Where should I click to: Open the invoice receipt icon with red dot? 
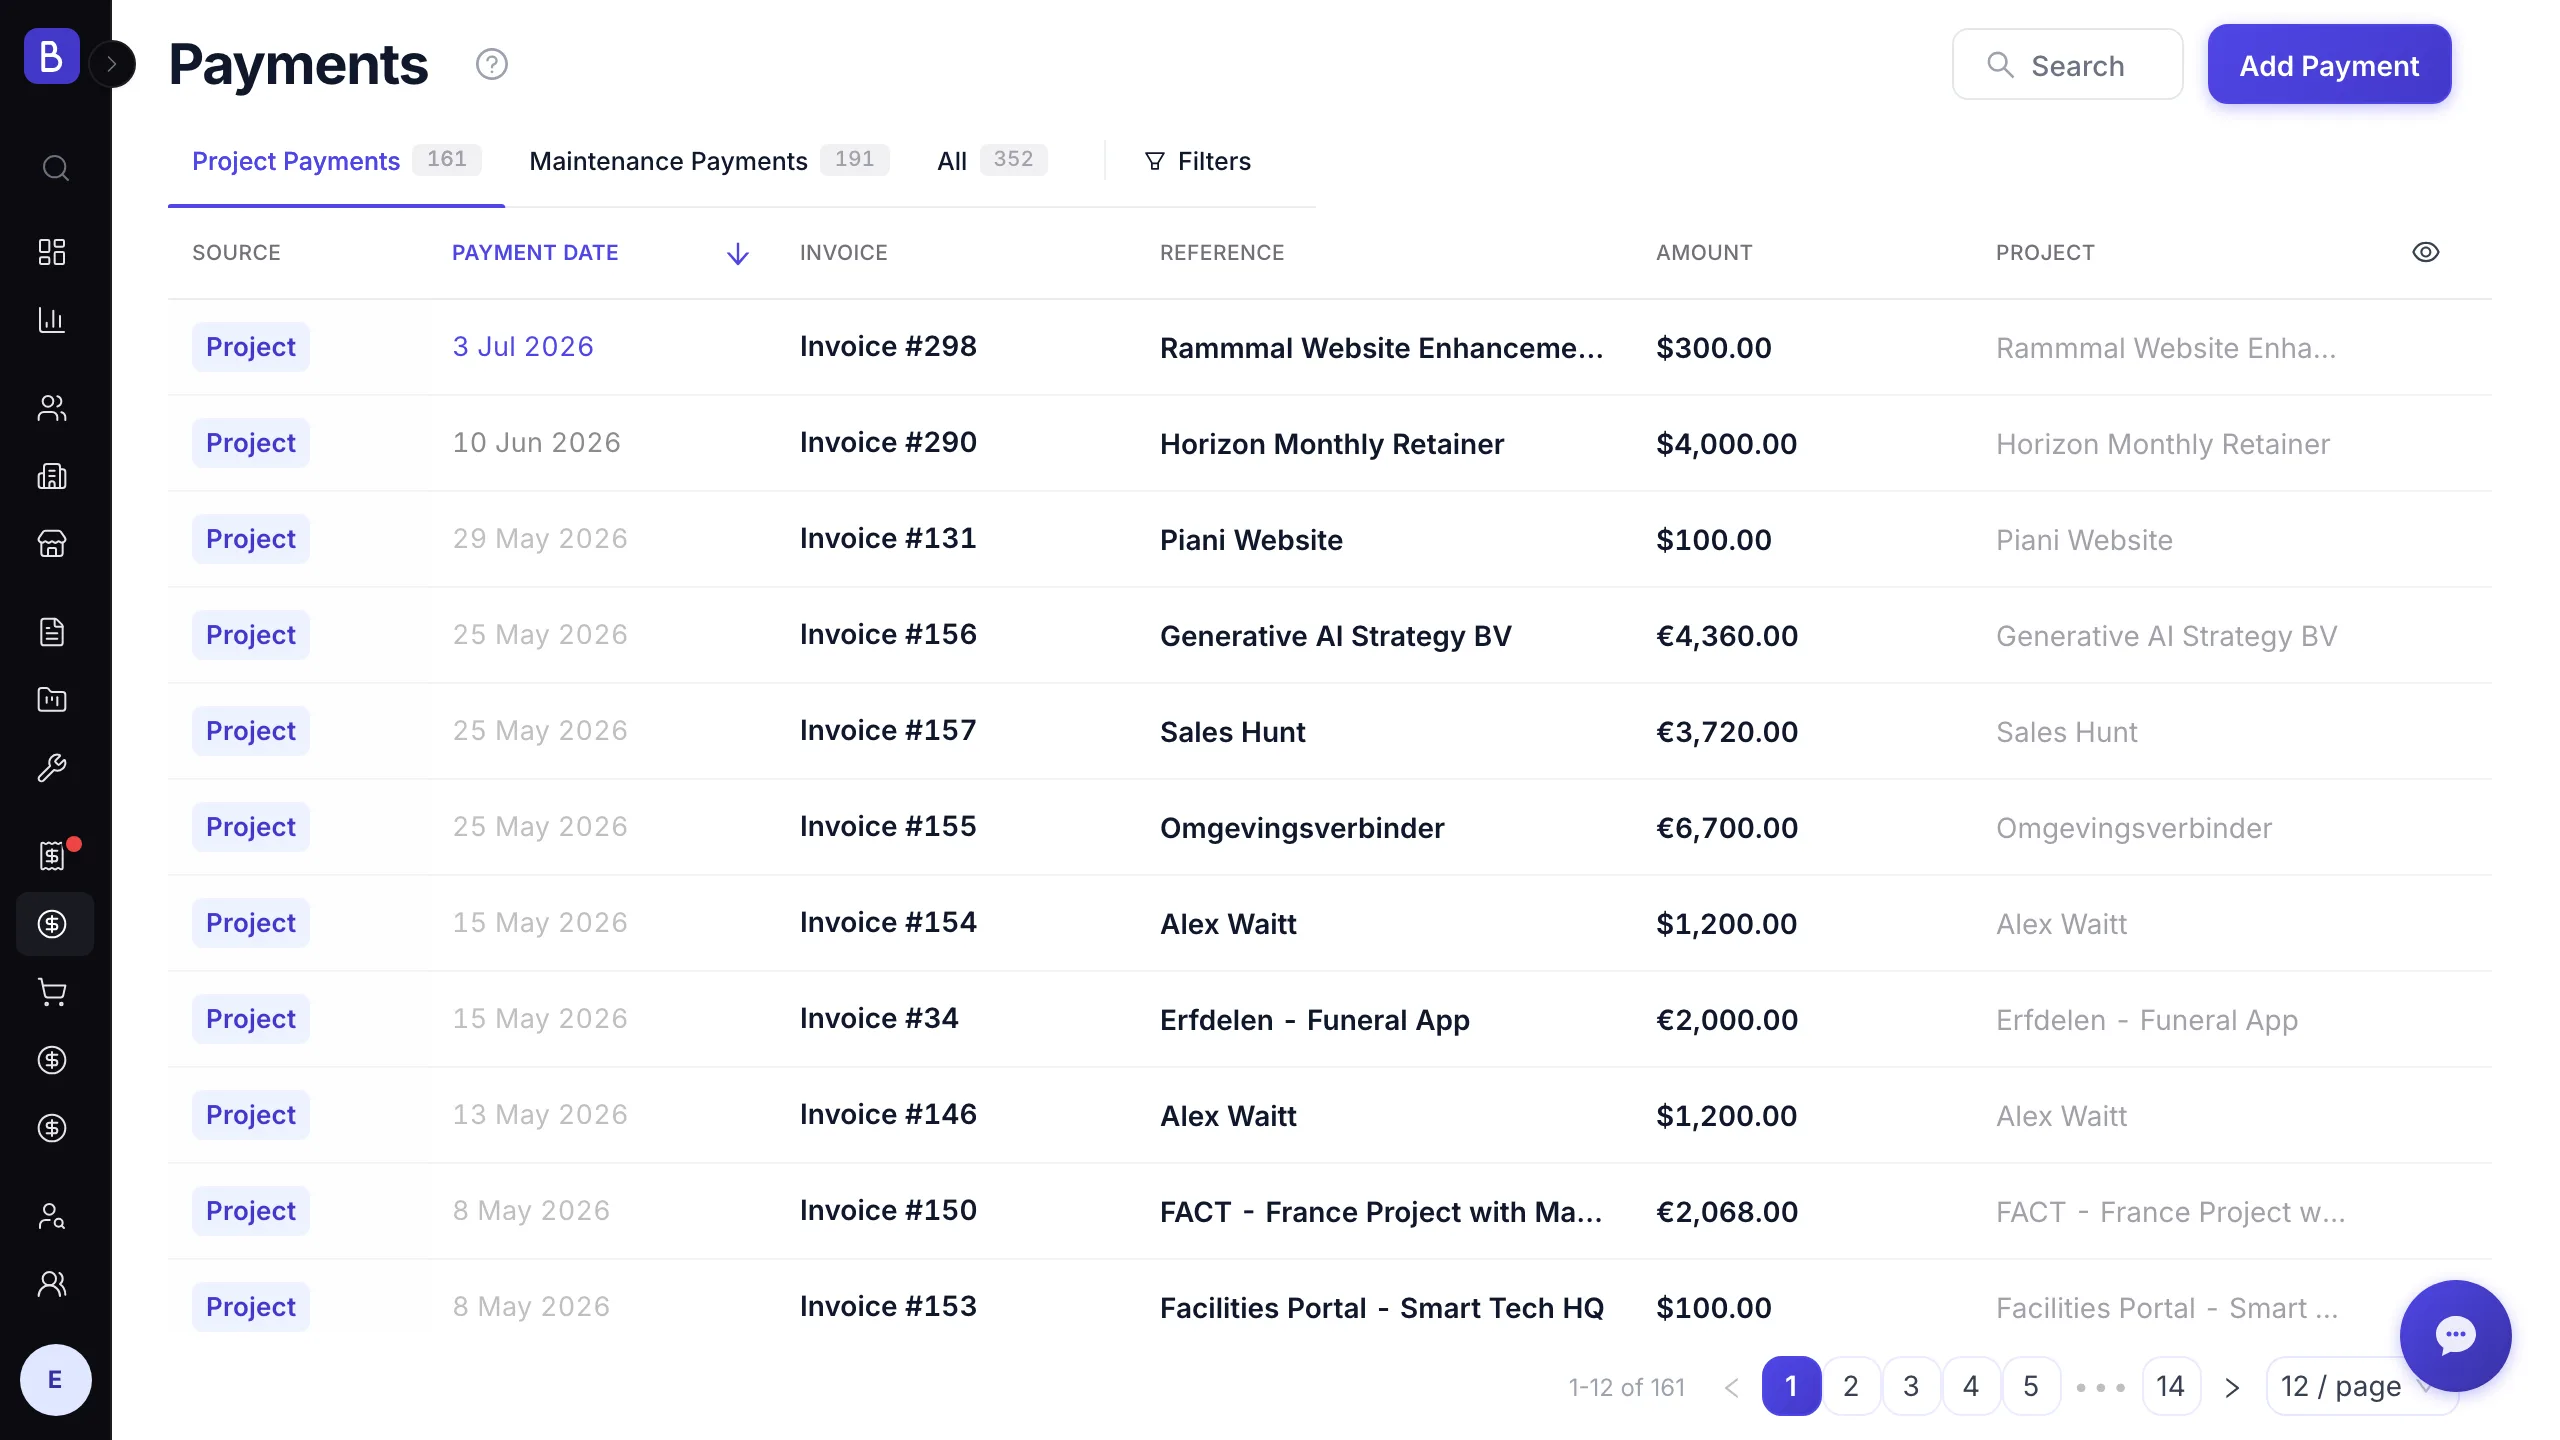52,856
